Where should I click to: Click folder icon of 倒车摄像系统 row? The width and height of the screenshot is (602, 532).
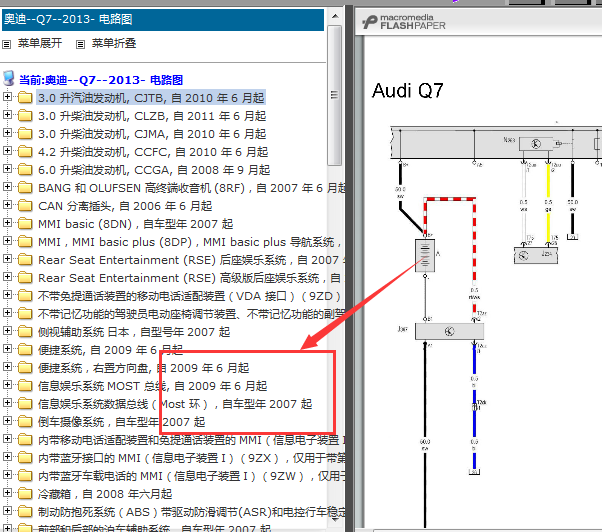[x=25, y=422]
